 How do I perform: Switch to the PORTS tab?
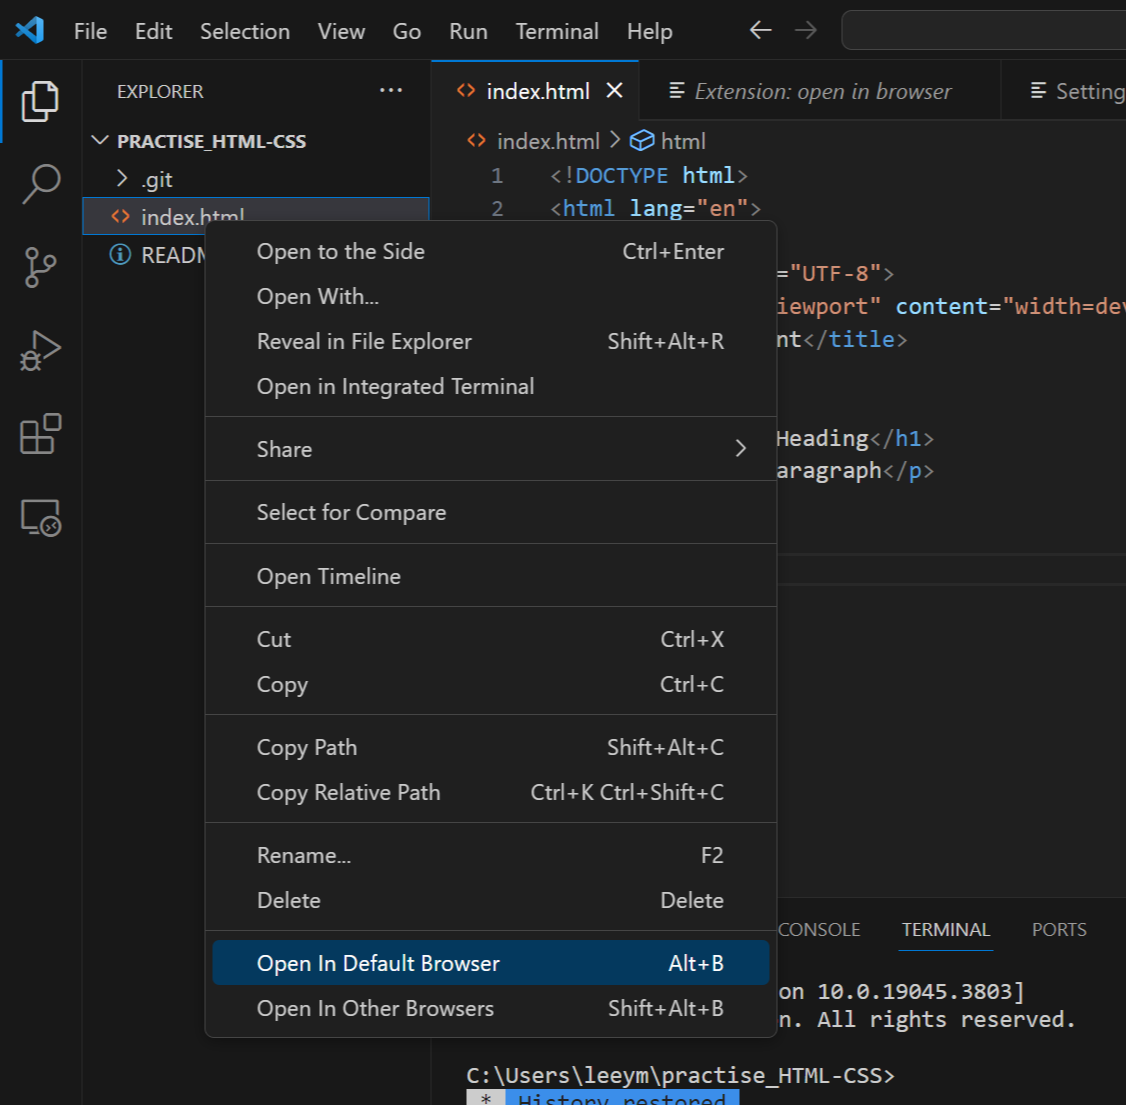[x=1058, y=929]
